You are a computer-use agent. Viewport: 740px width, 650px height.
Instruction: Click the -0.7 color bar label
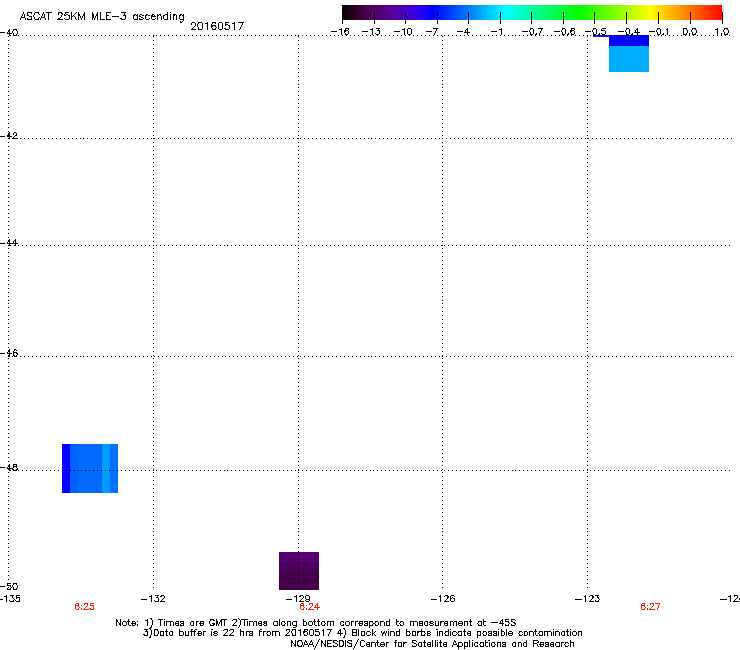click(x=532, y=32)
